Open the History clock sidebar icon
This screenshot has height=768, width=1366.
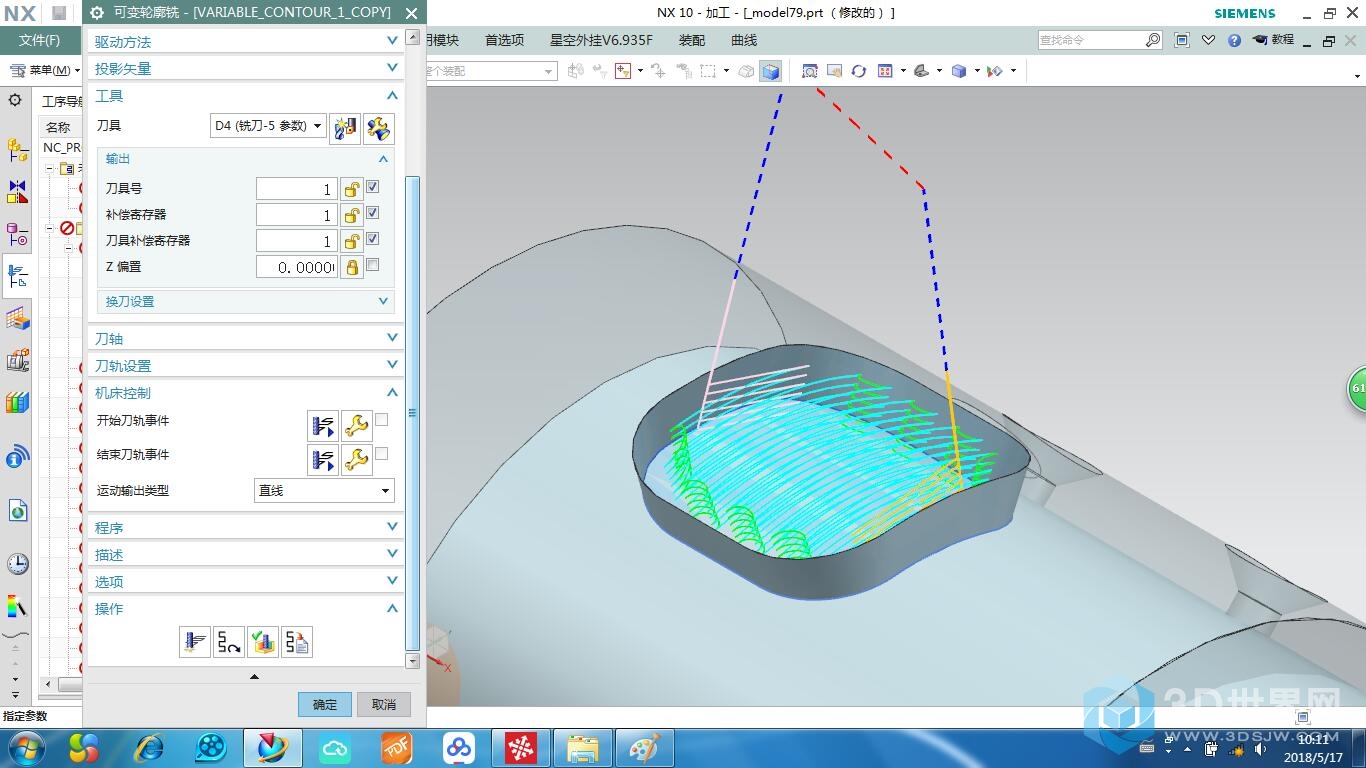point(18,564)
